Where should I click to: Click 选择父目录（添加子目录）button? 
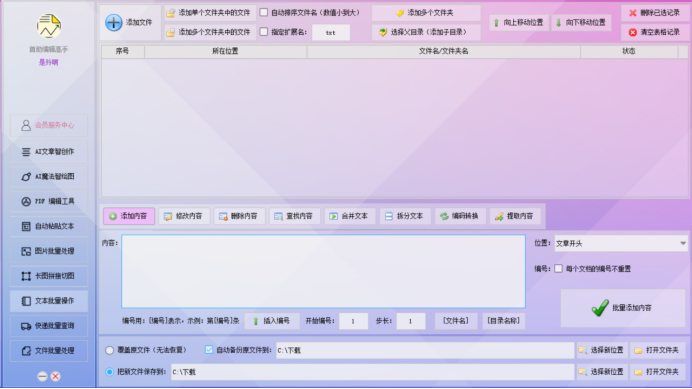tap(426, 32)
